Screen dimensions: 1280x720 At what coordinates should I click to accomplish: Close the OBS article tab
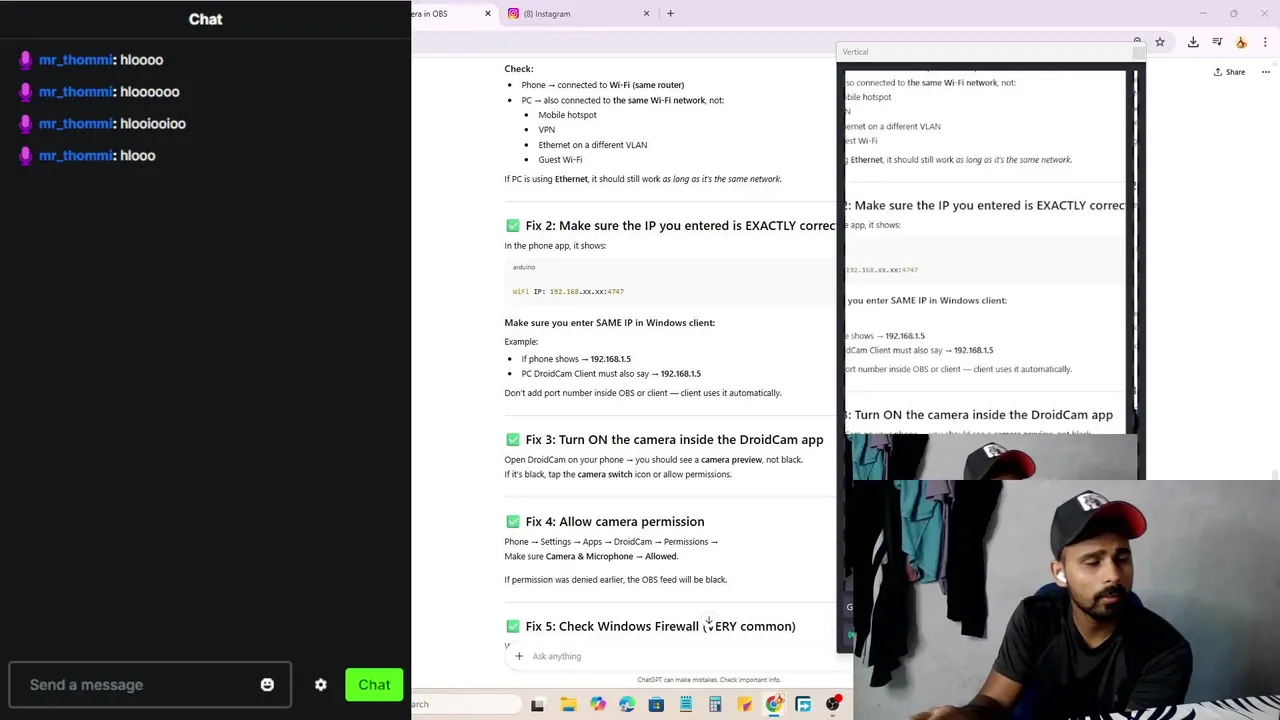pyautogui.click(x=488, y=14)
